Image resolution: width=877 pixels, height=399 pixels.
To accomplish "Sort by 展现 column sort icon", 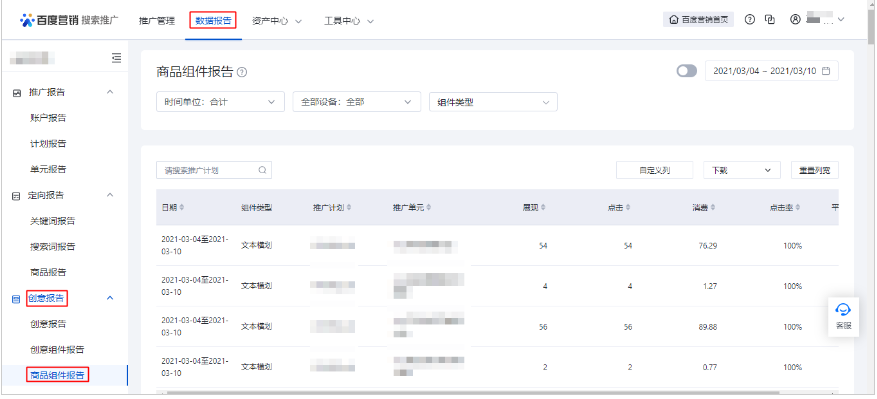I will [544, 207].
